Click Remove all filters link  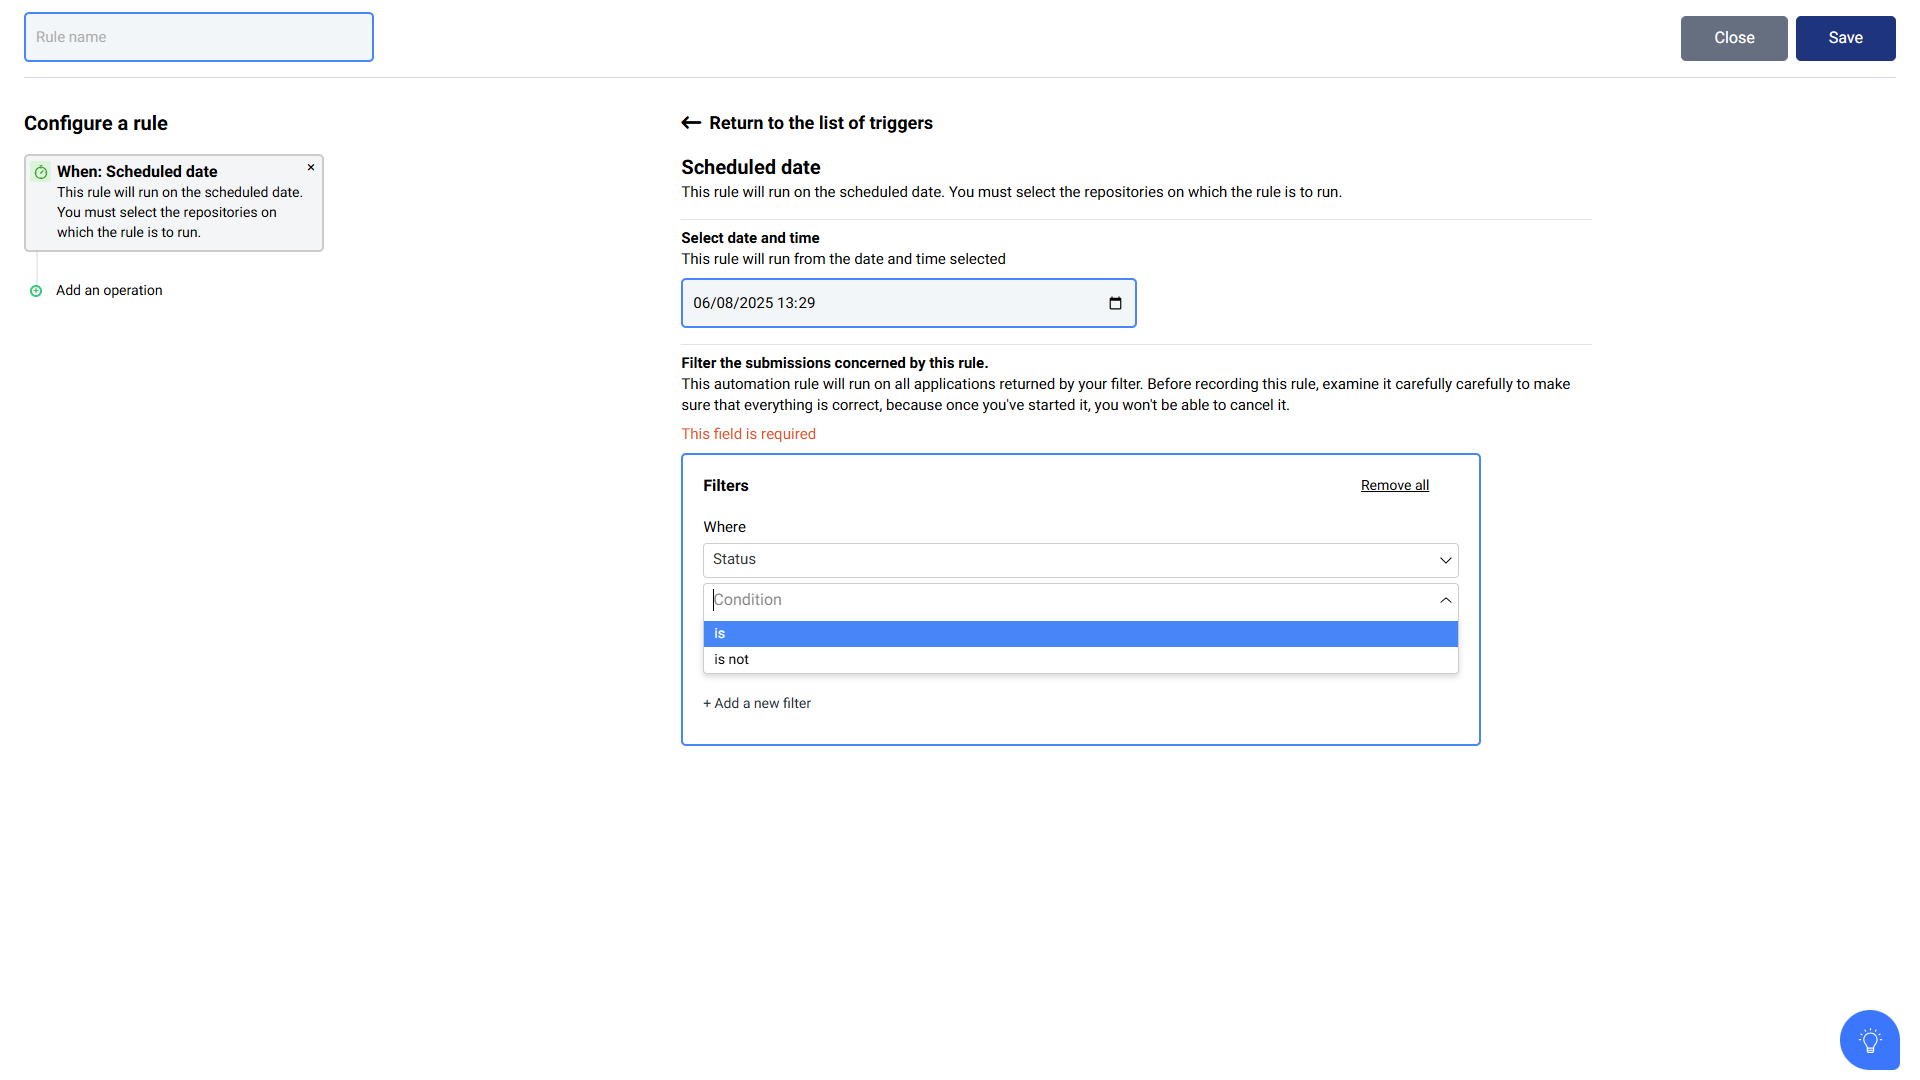pyautogui.click(x=1395, y=485)
